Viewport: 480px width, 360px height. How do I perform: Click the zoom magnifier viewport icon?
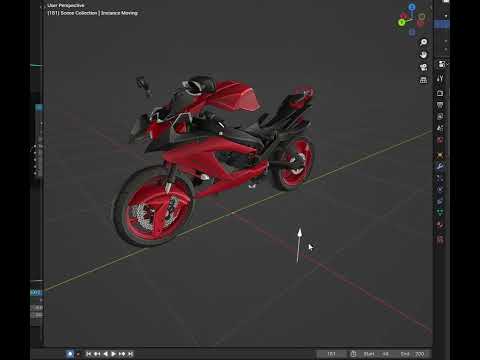point(423,42)
